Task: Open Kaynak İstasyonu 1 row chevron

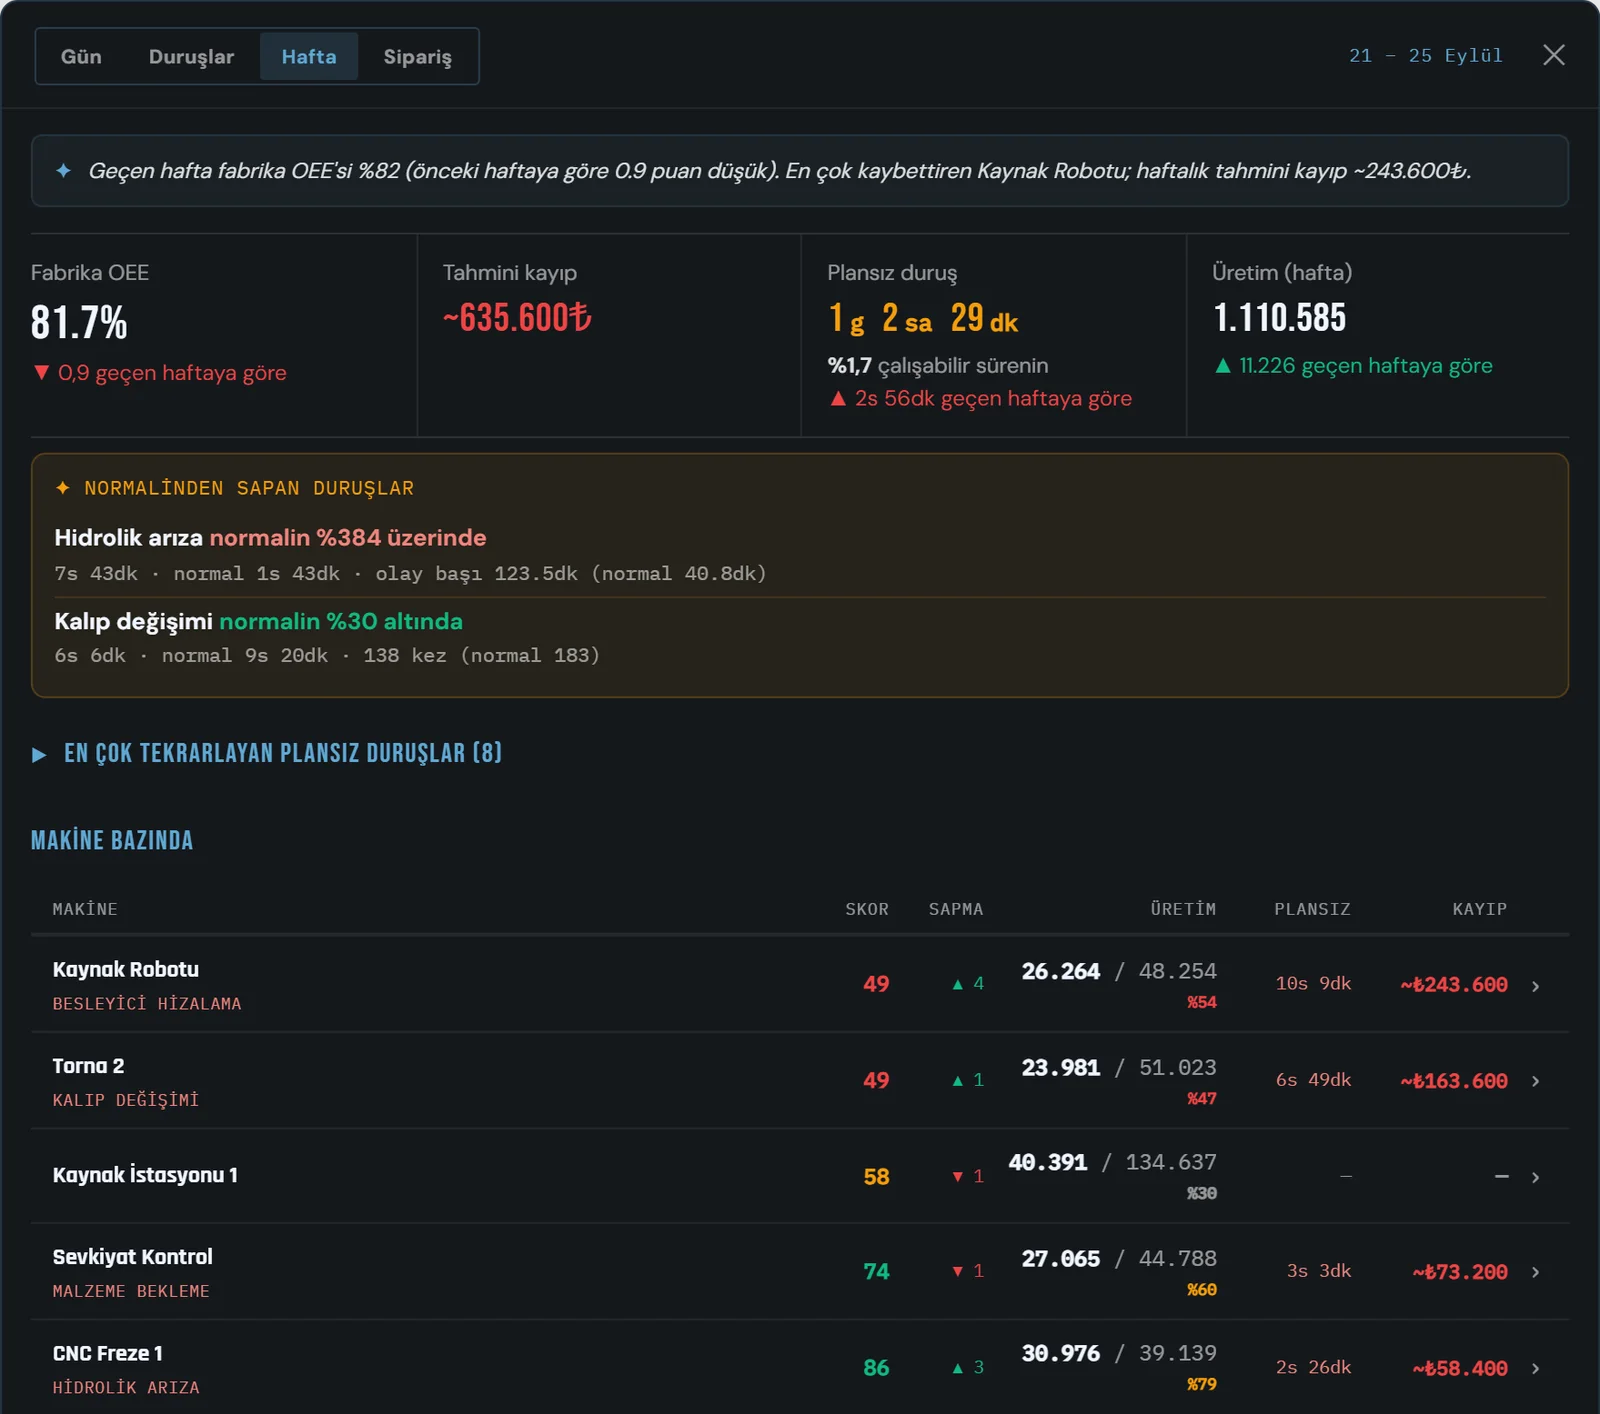Action: click(x=1536, y=1177)
